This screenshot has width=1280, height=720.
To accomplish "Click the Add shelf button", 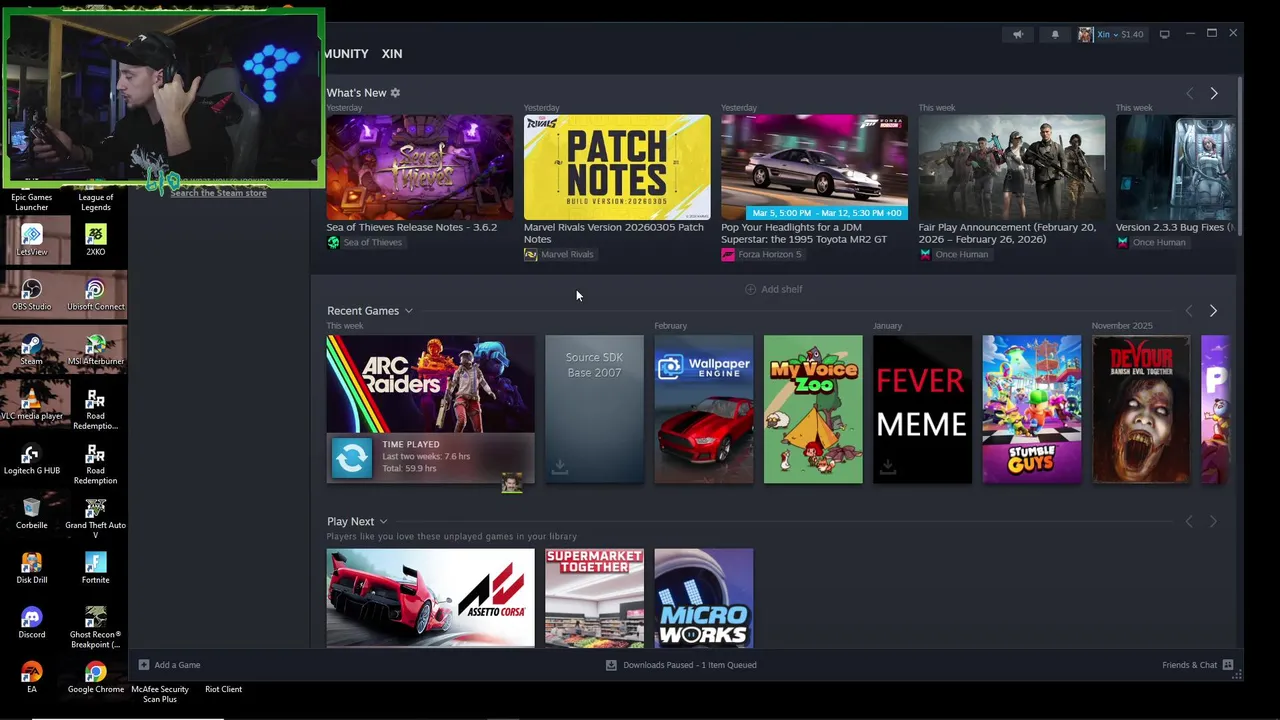I will (x=773, y=289).
